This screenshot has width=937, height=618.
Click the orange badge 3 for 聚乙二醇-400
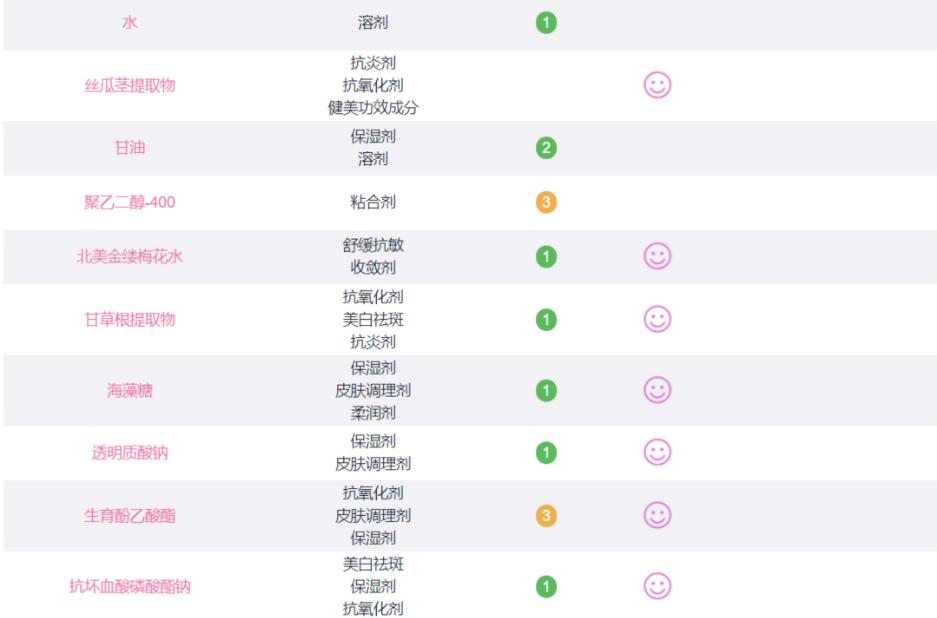click(546, 203)
